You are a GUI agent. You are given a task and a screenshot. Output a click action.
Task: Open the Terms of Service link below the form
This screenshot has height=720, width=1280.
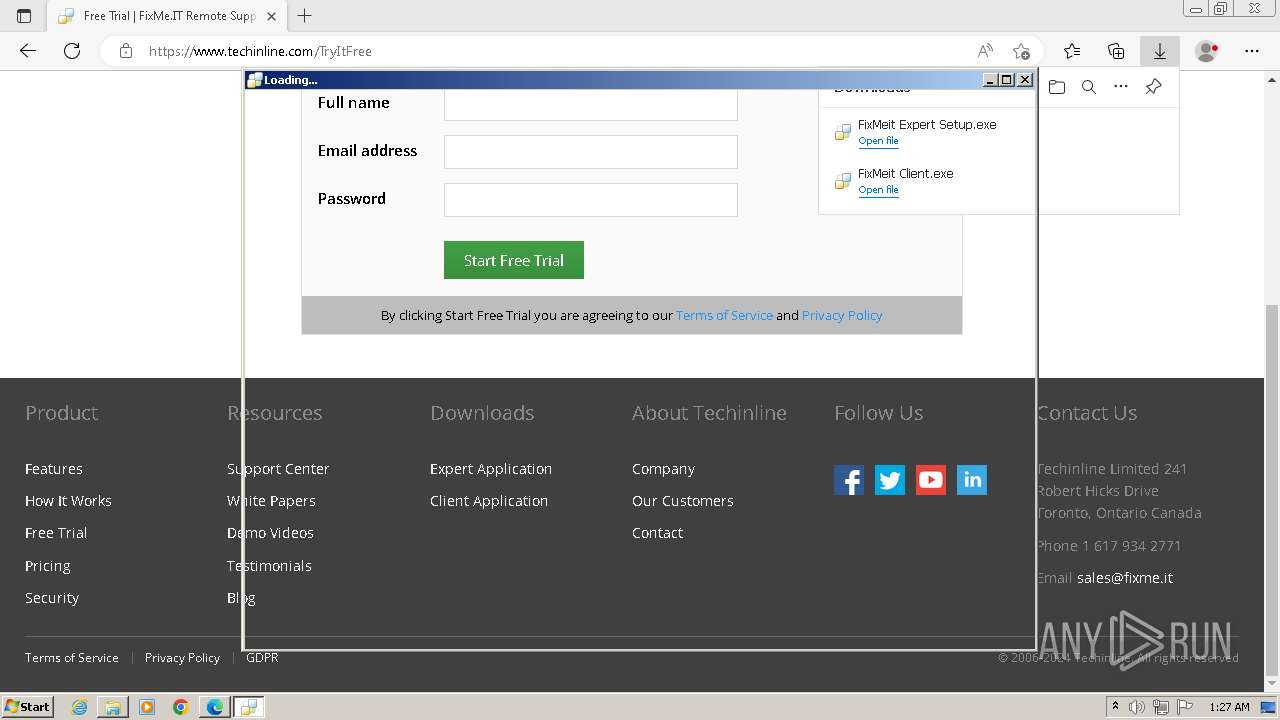pyautogui.click(x=724, y=315)
